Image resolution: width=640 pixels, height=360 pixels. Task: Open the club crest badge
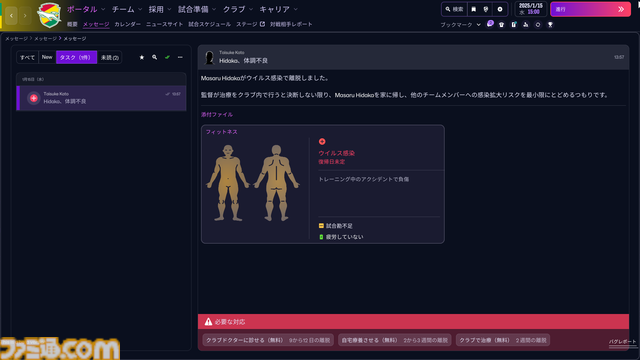click(49, 16)
